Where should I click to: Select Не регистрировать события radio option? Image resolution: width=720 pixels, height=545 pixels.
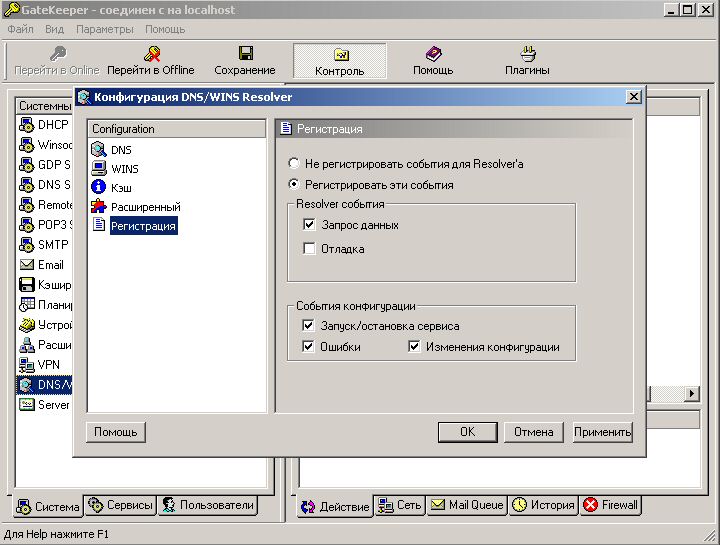click(x=293, y=163)
